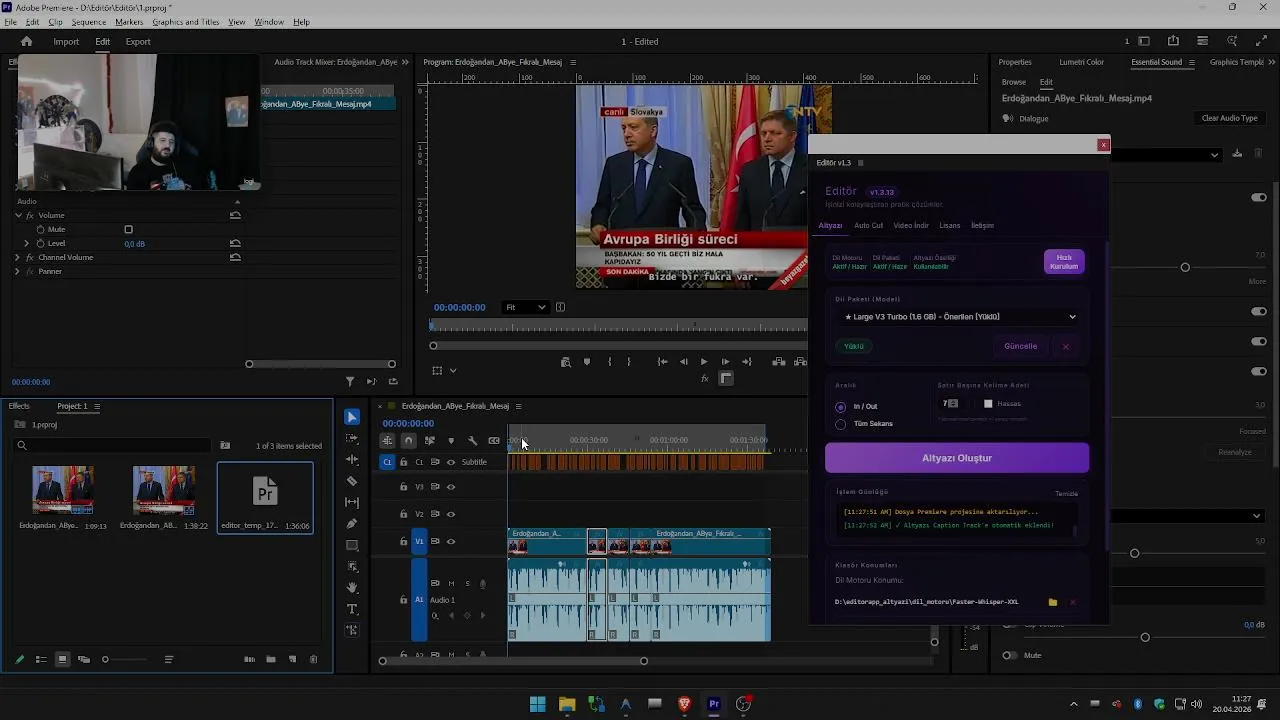Add marker from Program monitor controls

(x=587, y=362)
